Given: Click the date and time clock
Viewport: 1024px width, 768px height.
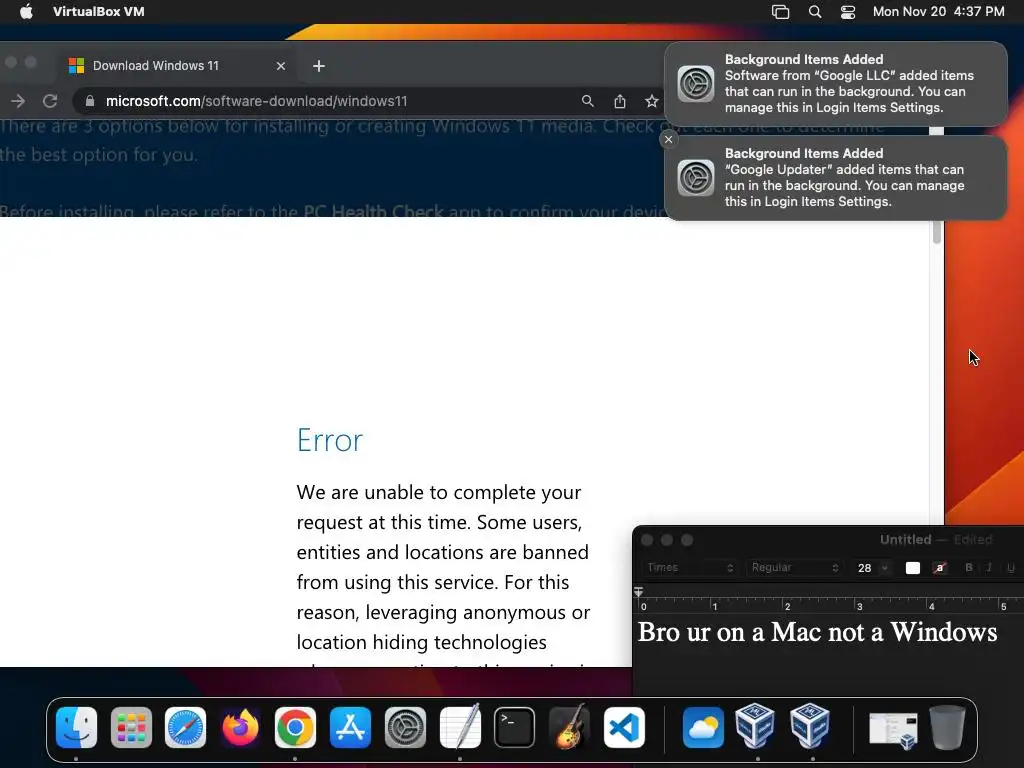Looking at the screenshot, I should pyautogui.click(x=938, y=12).
